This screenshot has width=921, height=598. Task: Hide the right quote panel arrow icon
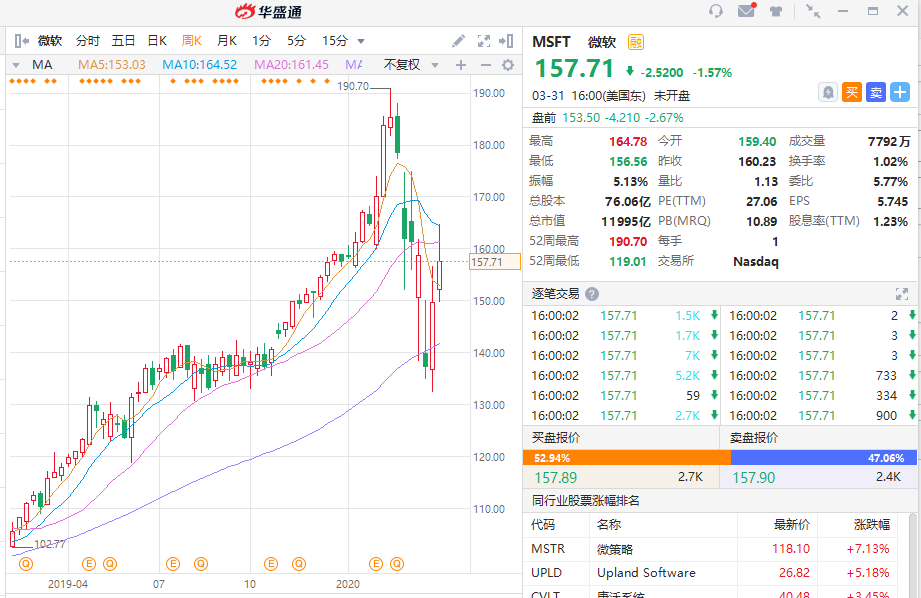pyautogui.click(x=506, y=41)
